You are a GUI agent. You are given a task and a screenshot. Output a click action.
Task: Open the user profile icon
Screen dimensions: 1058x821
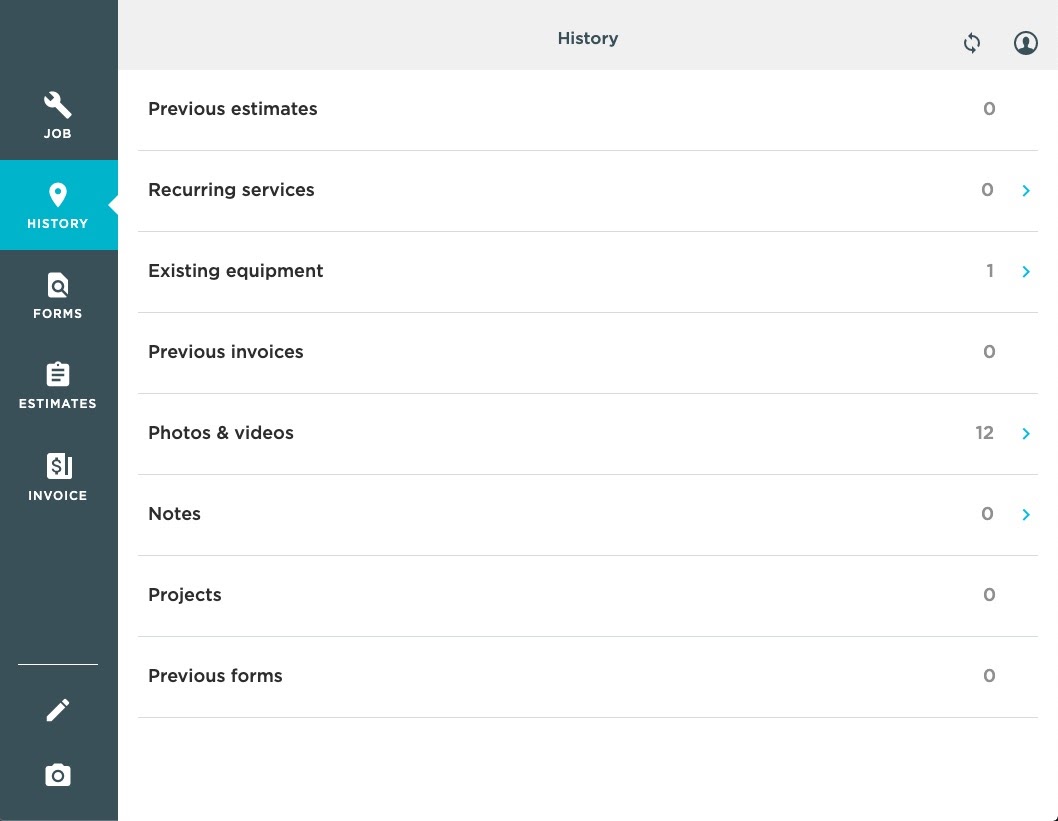1026,43
